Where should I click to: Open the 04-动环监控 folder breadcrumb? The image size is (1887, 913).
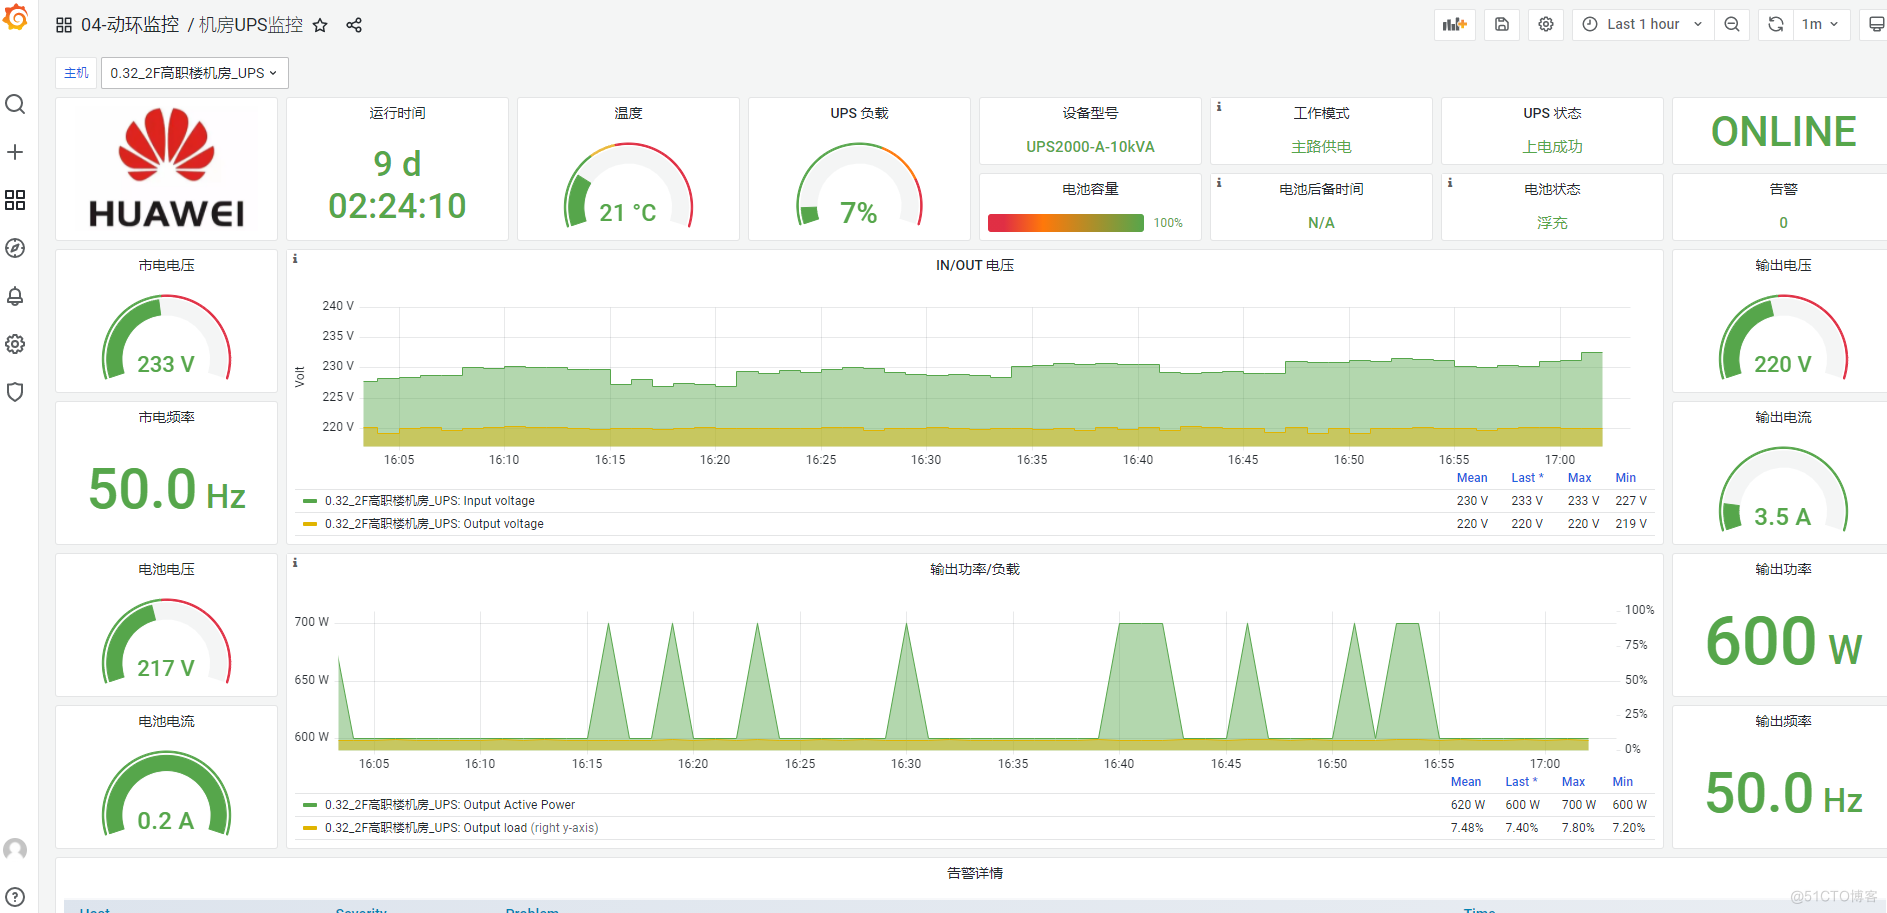pos(130,25)
